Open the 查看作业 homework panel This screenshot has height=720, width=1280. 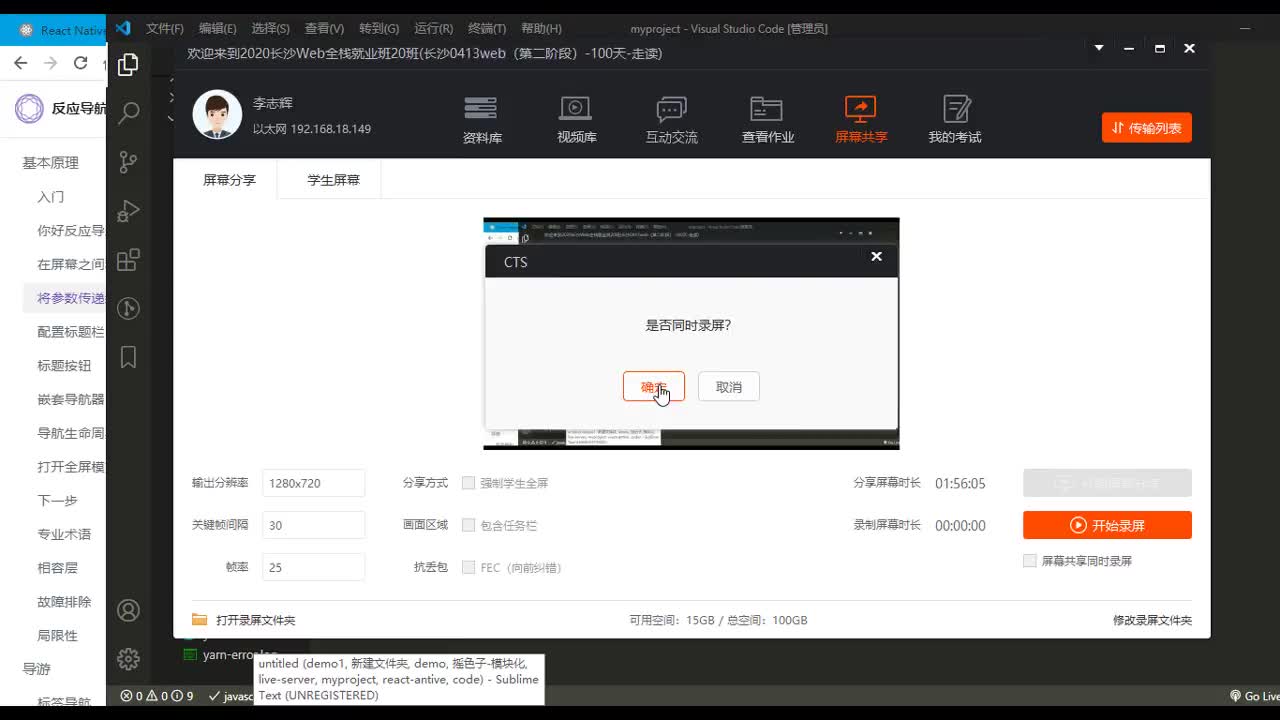click(x=767, y=117)
